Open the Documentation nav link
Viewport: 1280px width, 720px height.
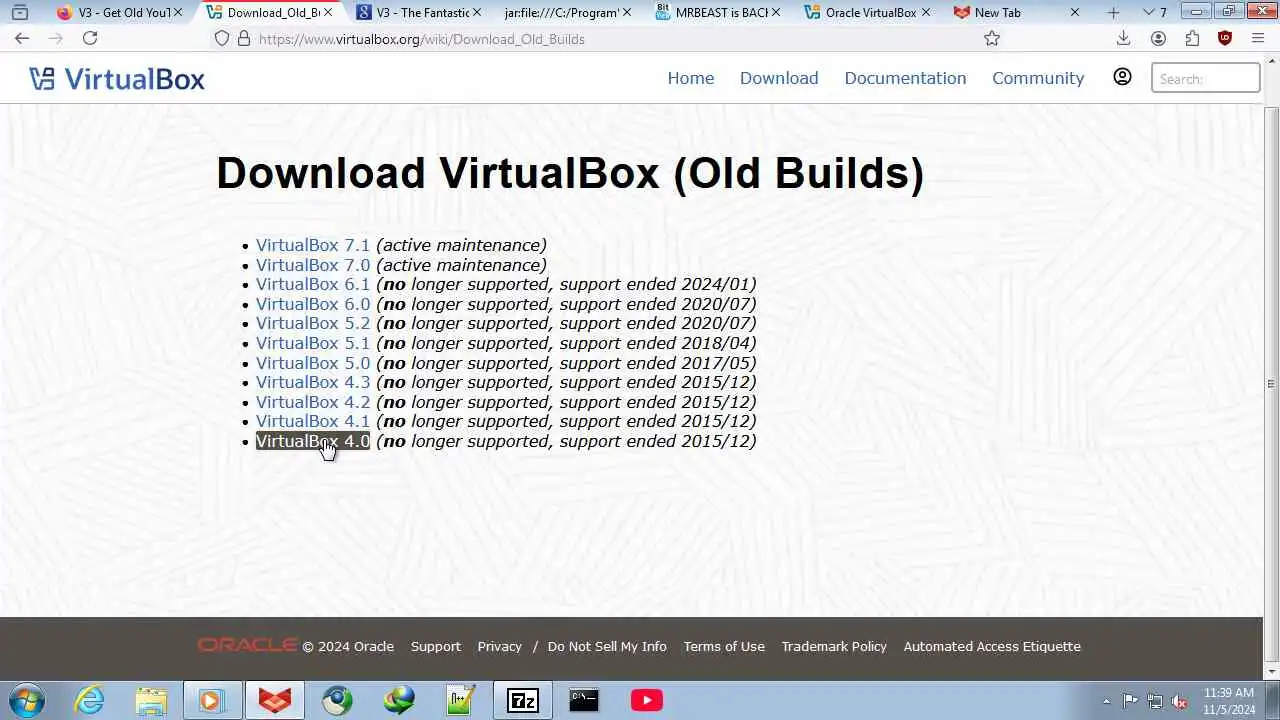905,78
